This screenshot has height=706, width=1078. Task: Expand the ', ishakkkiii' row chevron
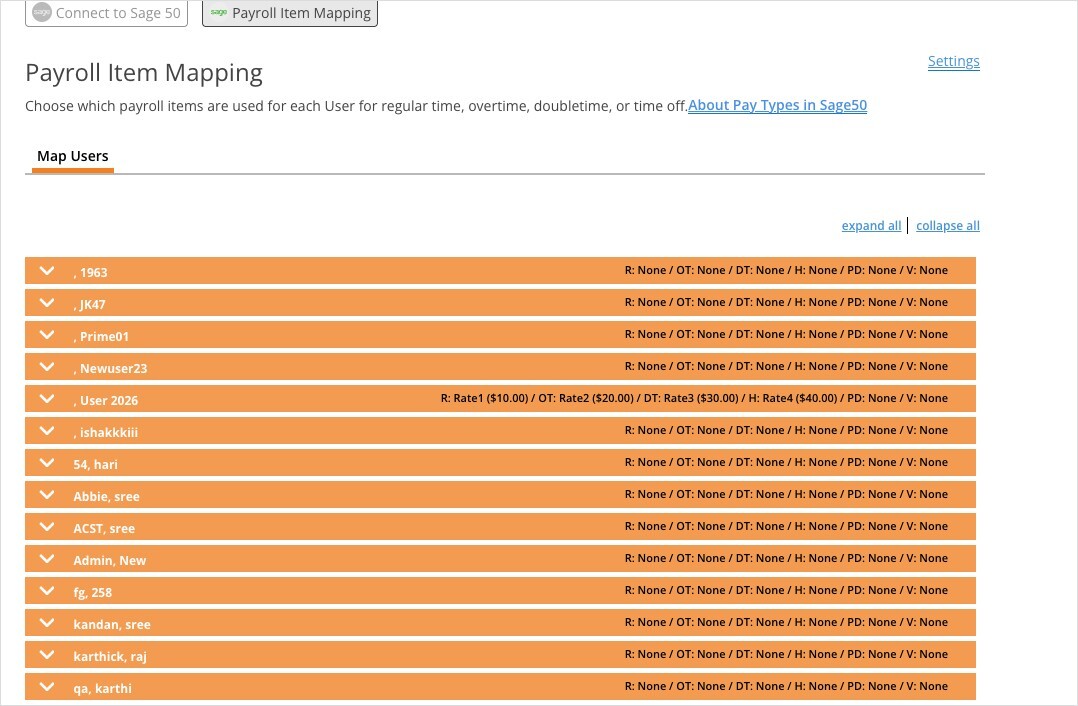[x=47, y=430]
